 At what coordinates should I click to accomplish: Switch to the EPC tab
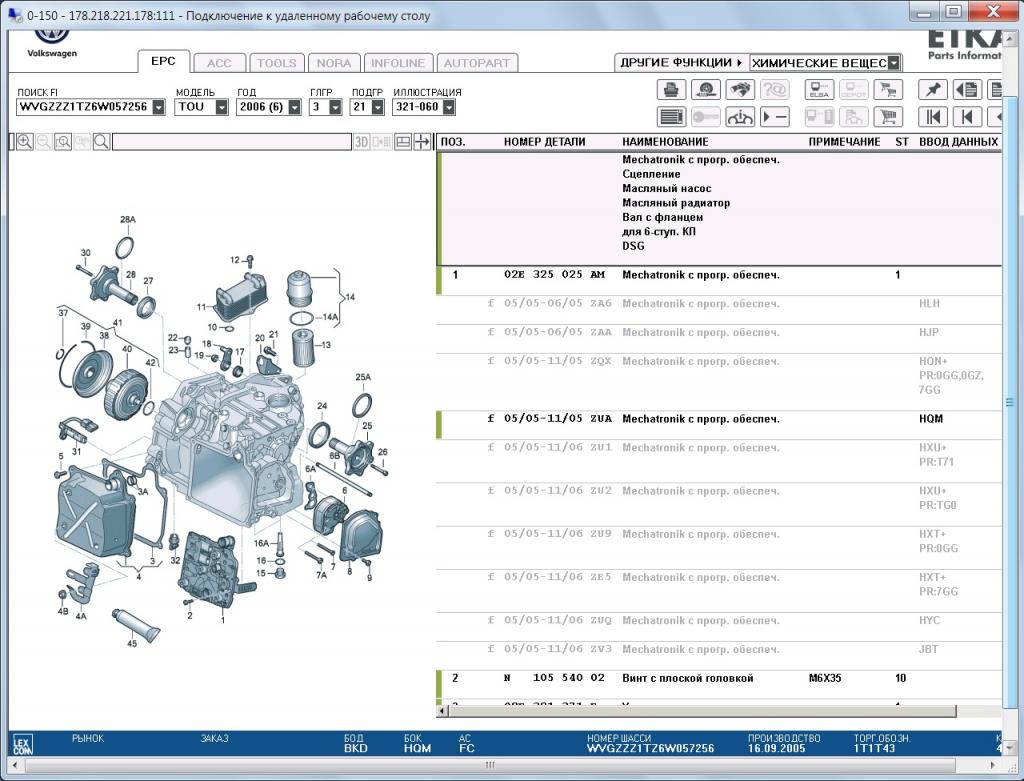pyautogui.click(x=163, y=61)
